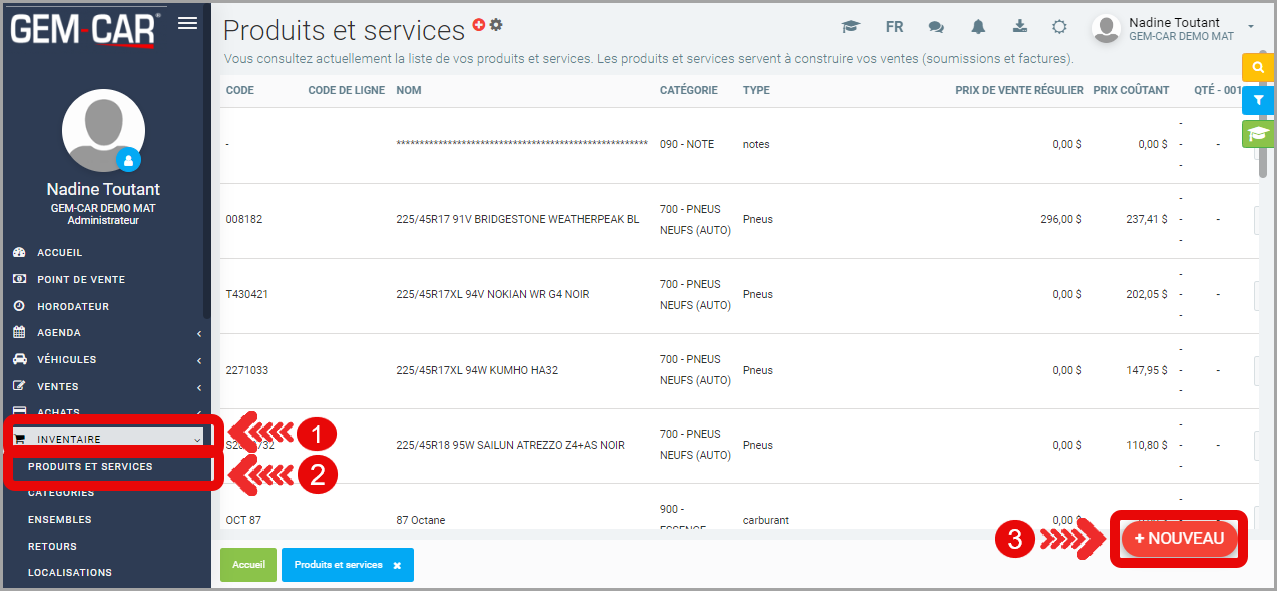This screenshot has height=591, width=1277.
Task: Show notifications via the bell icon
Action: [x=978, y=27]
